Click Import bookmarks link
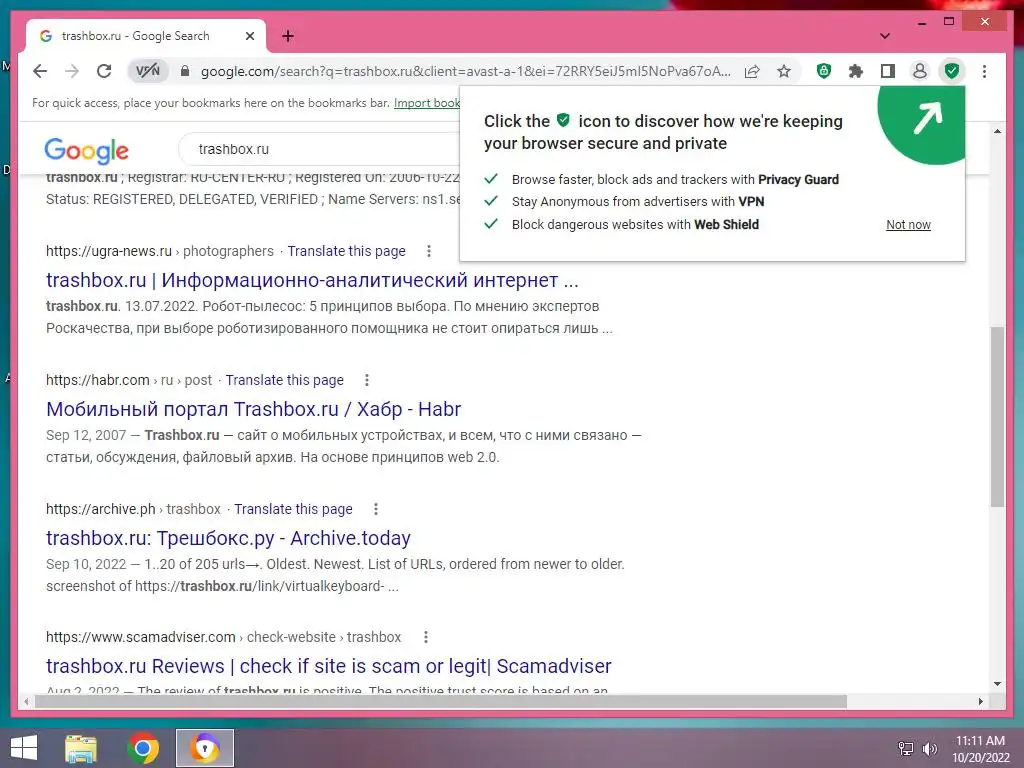This screenshot has width=1024, height=768. [x=426, y=103]
